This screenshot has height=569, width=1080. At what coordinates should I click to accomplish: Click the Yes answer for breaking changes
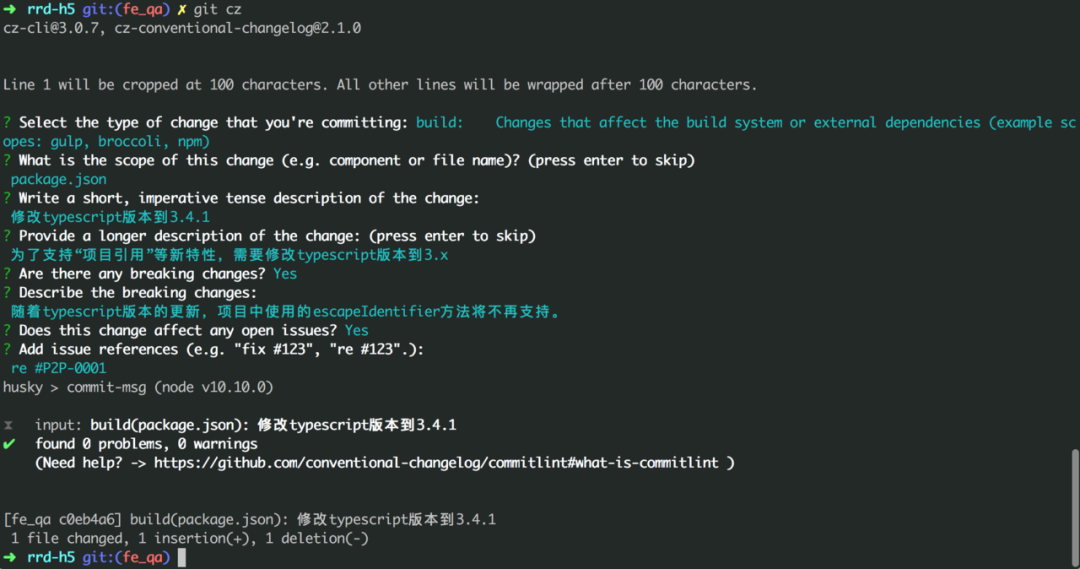coord(285,274)
